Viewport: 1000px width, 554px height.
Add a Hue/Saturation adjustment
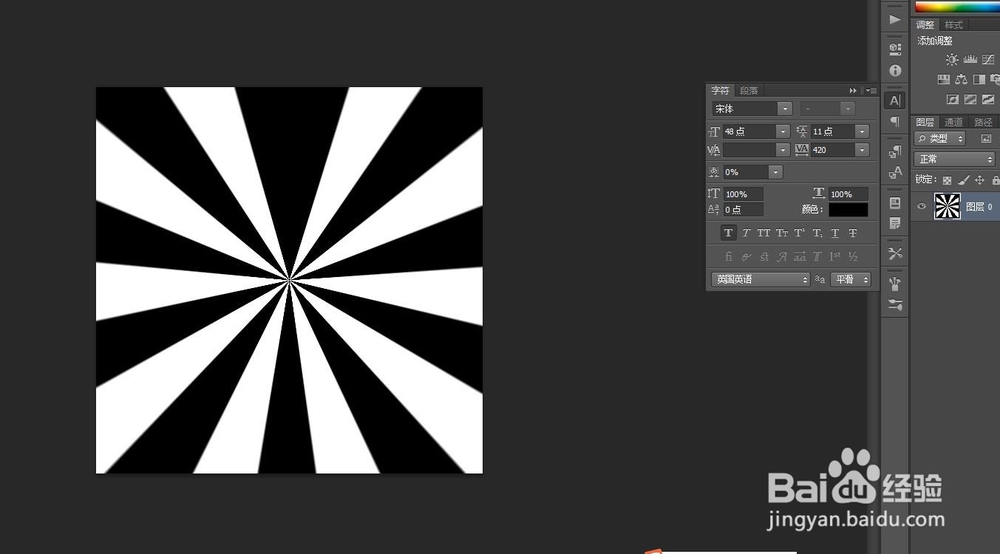(x=943, y=80)
